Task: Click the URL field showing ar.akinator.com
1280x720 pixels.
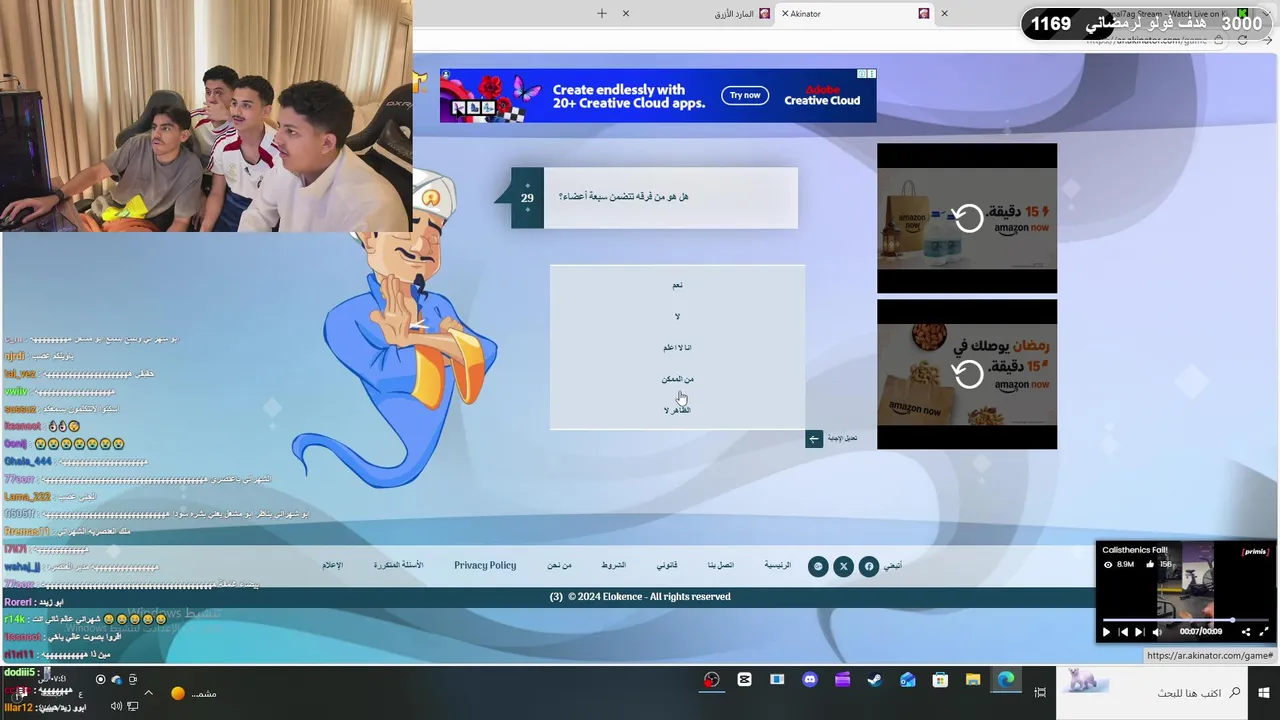Action: pyautogui.click(x=1145, y=40)
